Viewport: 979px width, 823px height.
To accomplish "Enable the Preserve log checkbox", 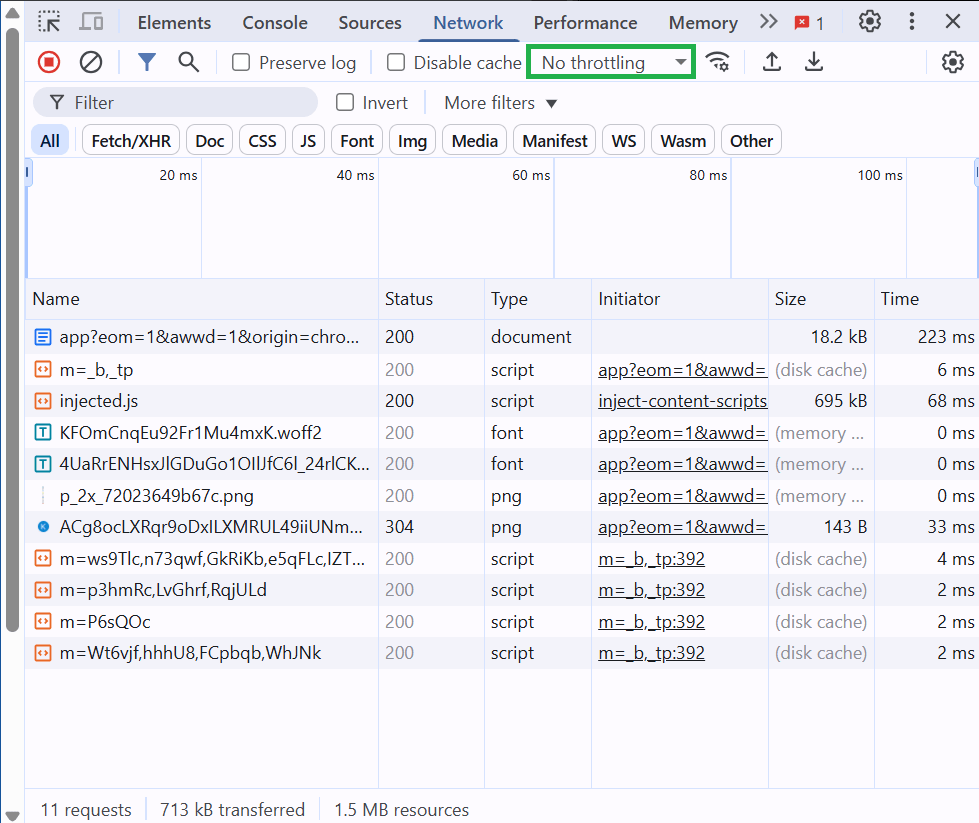I will [241, 62].
